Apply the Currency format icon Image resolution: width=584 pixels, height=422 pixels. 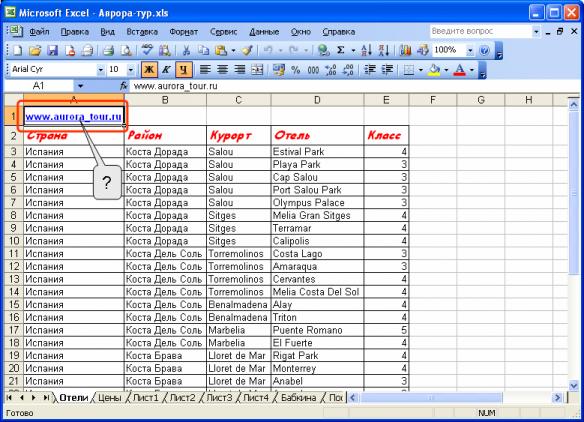[x=278, y=70]
